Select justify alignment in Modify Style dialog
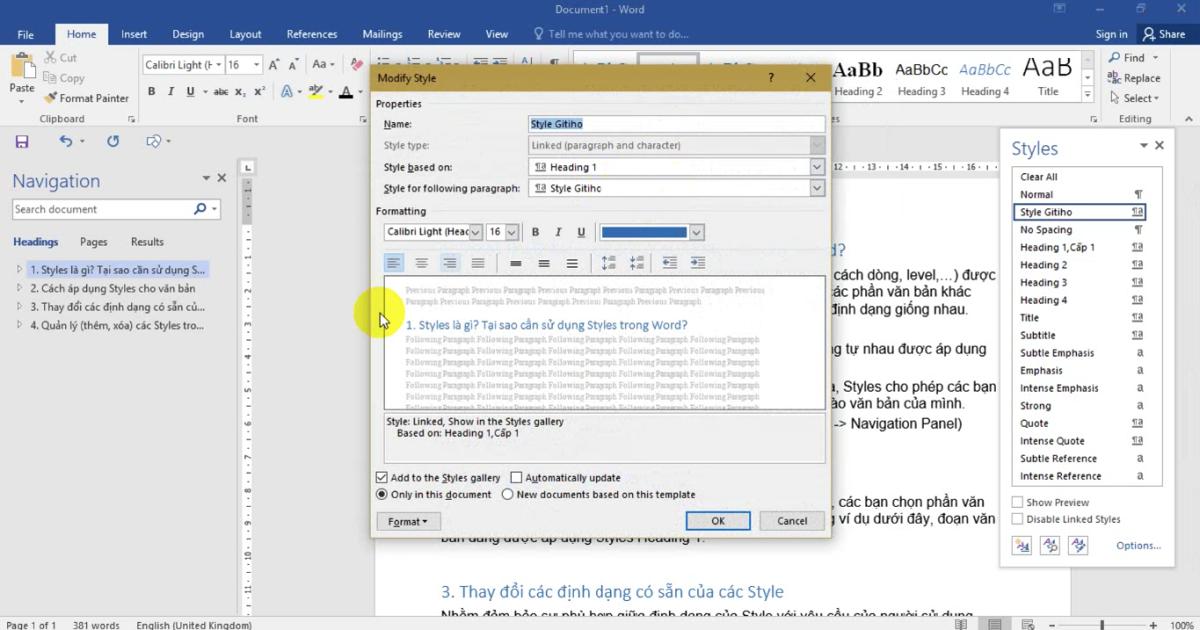 (x=478, y=263)
